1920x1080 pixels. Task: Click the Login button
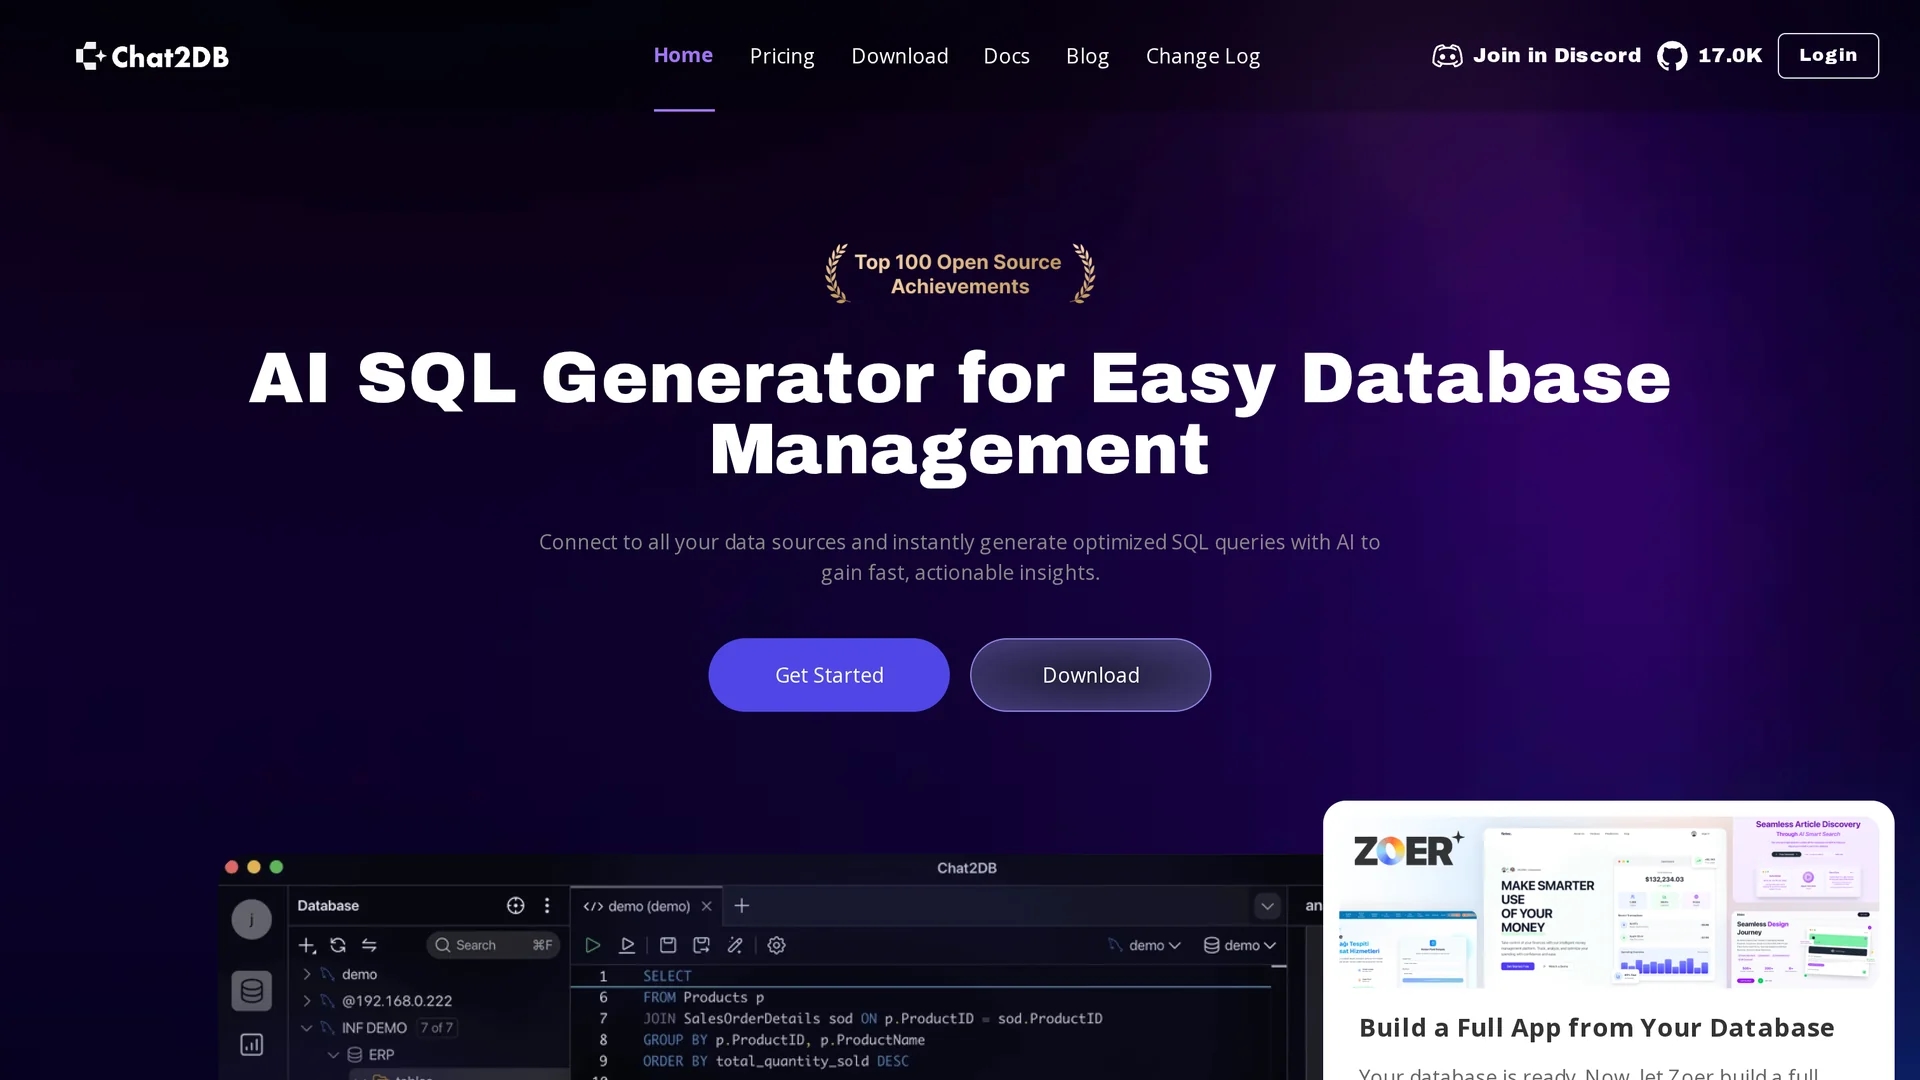[x=1828, y=55]
